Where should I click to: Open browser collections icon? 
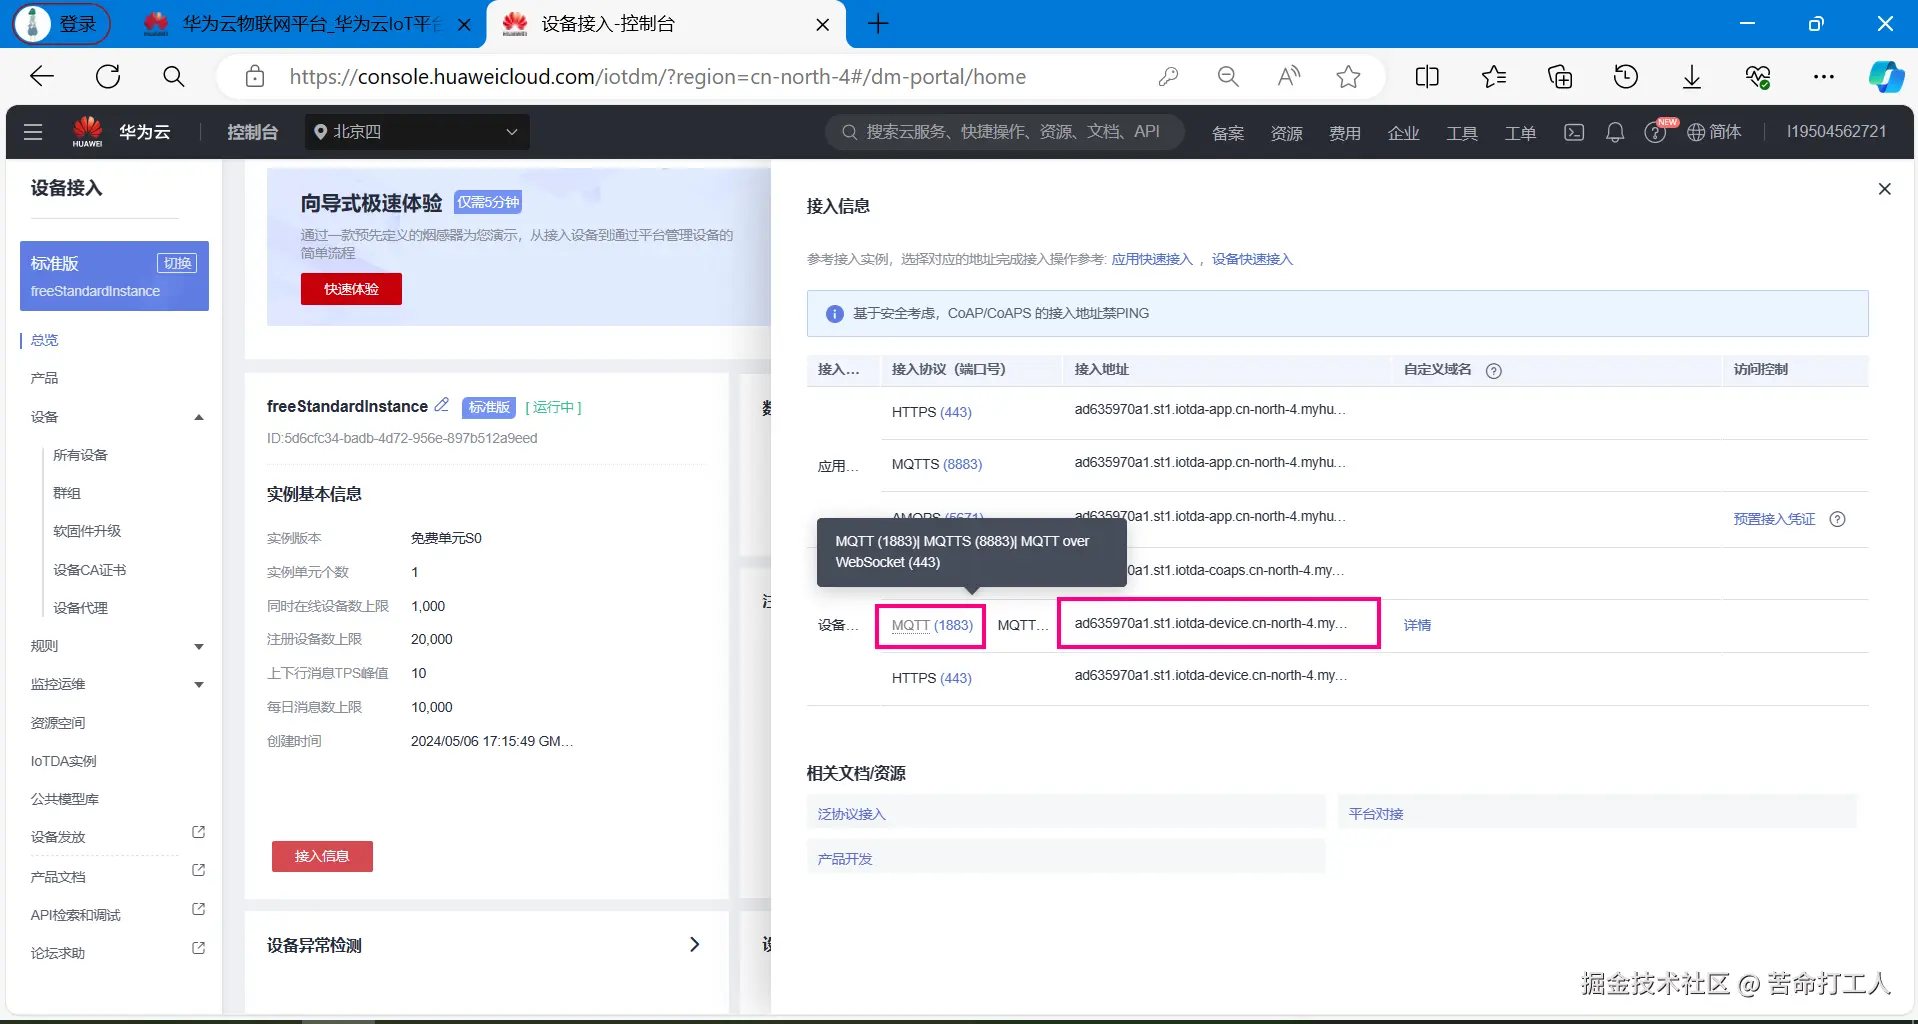pos(1560,77)
